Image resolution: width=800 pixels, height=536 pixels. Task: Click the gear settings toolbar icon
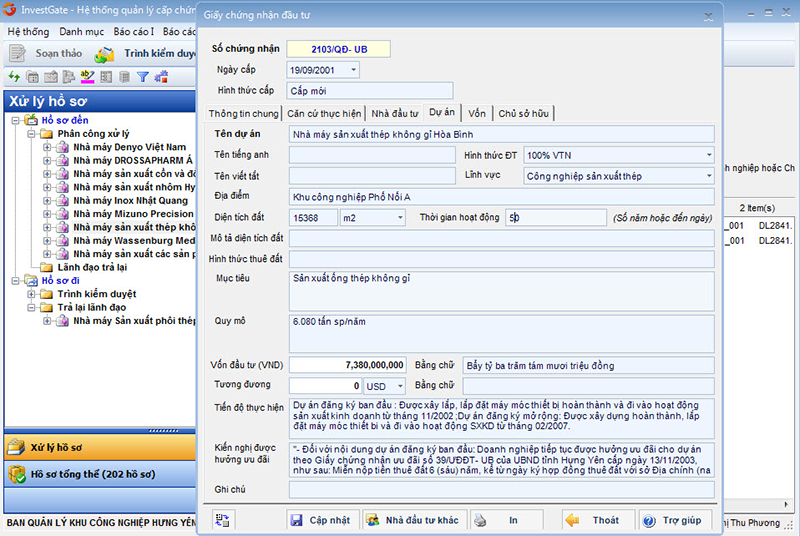[x=161, y=77]
